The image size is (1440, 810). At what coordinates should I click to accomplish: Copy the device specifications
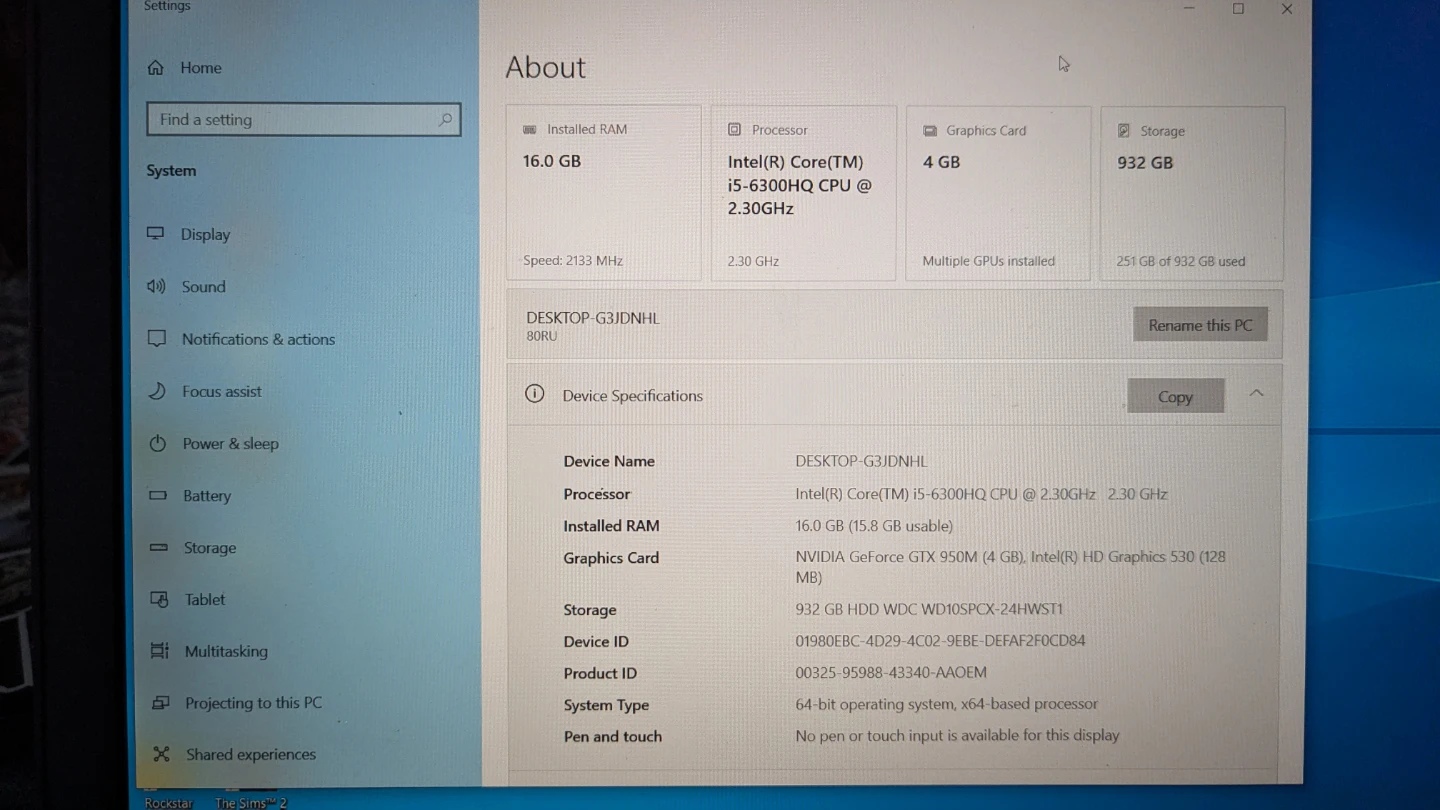[1175, 397]
